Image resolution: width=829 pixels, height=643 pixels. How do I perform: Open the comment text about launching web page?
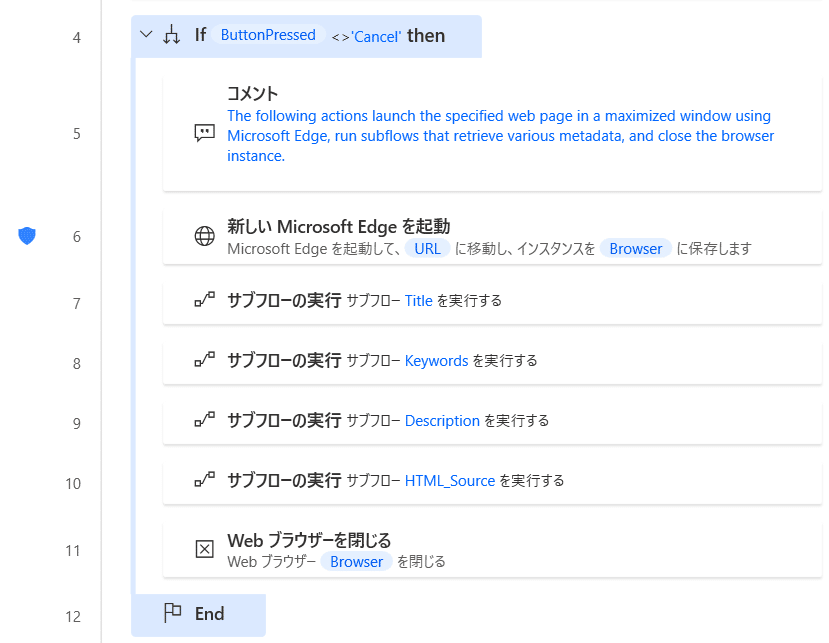pos(500,136)
